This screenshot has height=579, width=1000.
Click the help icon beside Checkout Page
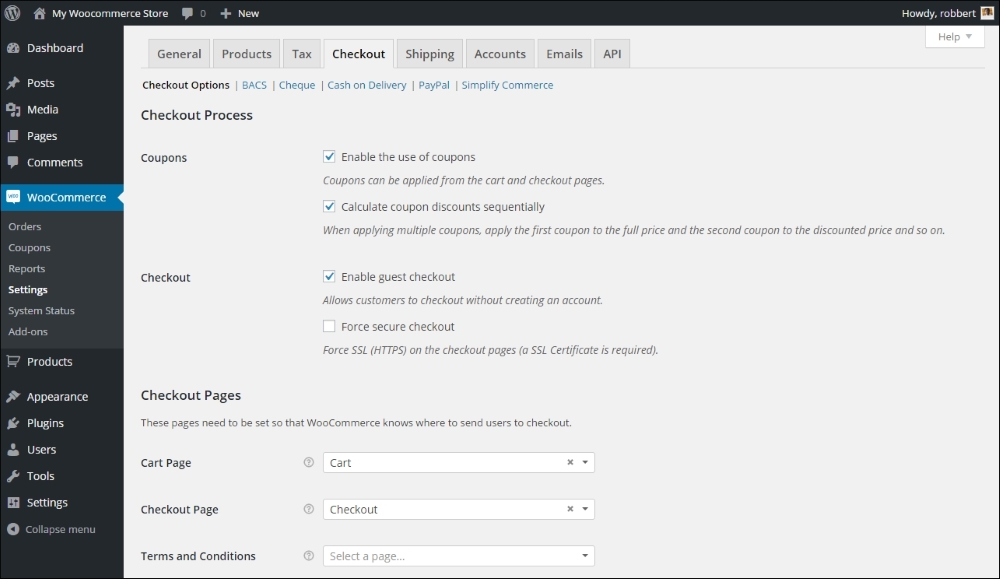308,509
